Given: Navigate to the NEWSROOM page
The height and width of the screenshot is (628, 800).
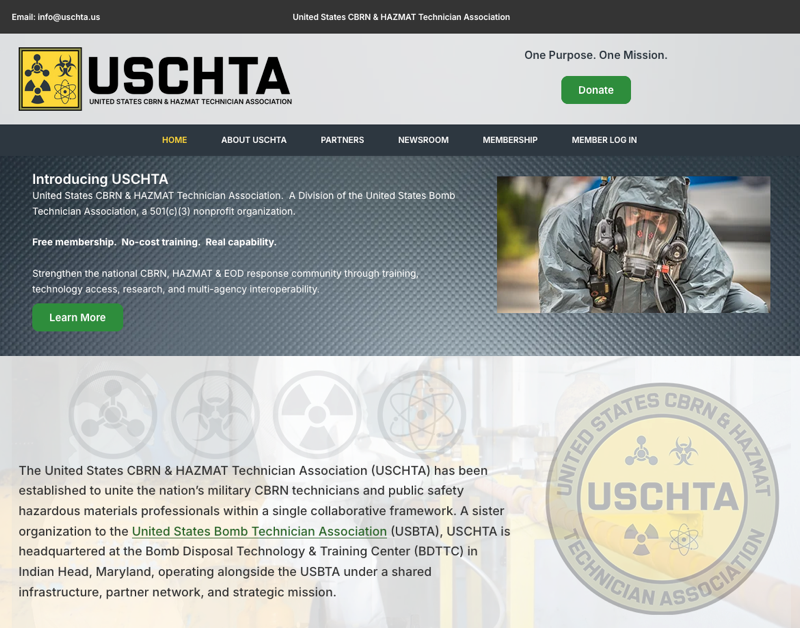Looking at the screenshot, I should click(x=423, y=140).
